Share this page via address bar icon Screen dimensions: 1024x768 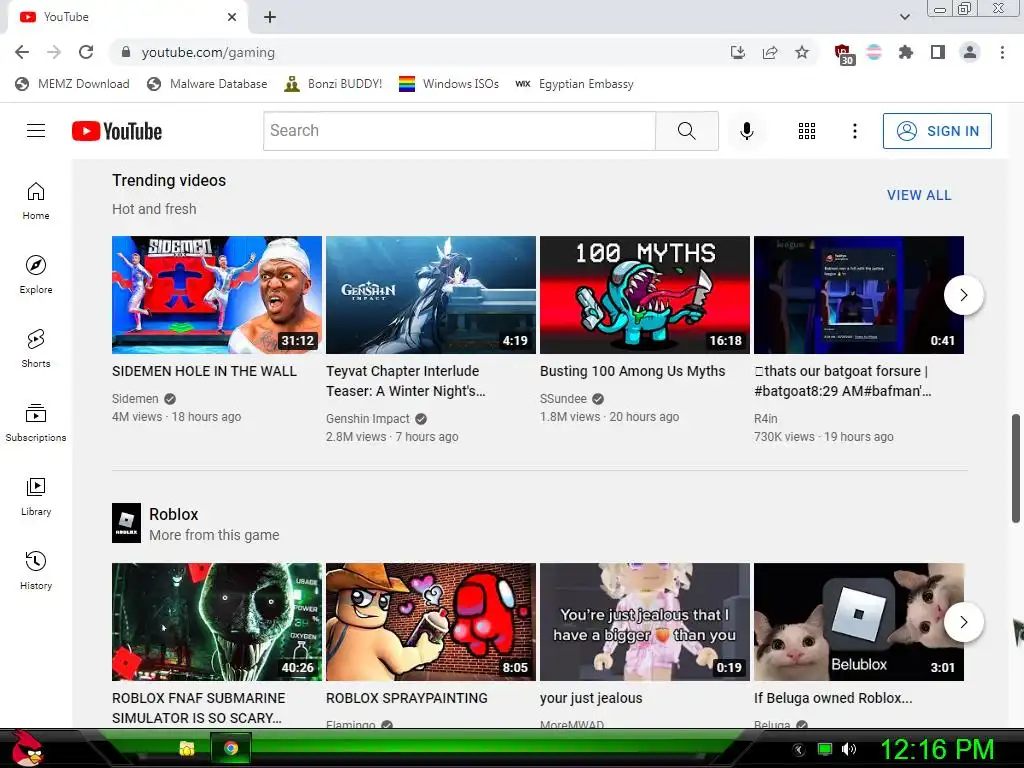click(x=770, y=52)
